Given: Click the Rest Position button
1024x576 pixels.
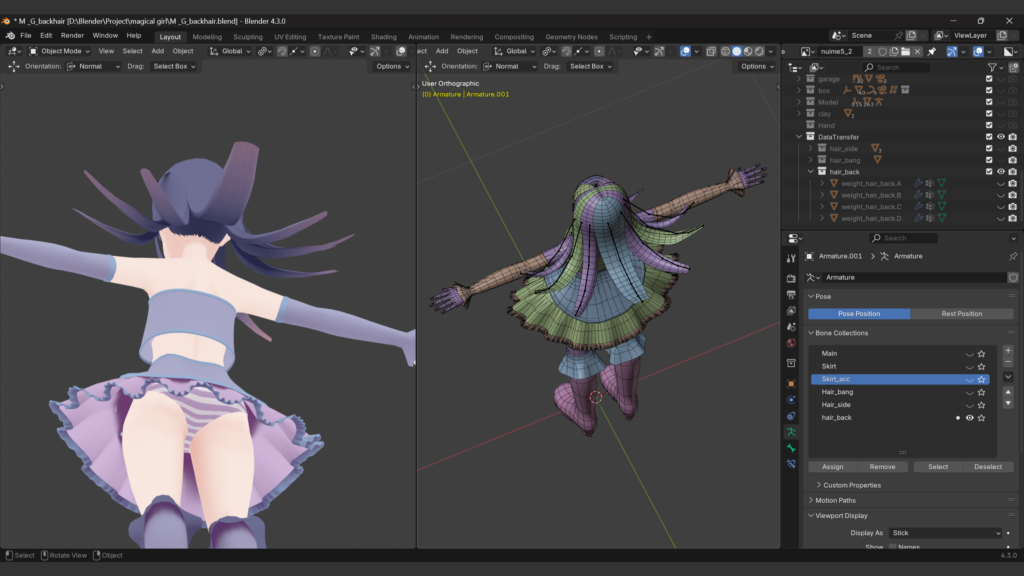Looking at the screenshot, I should pos(961,314).
